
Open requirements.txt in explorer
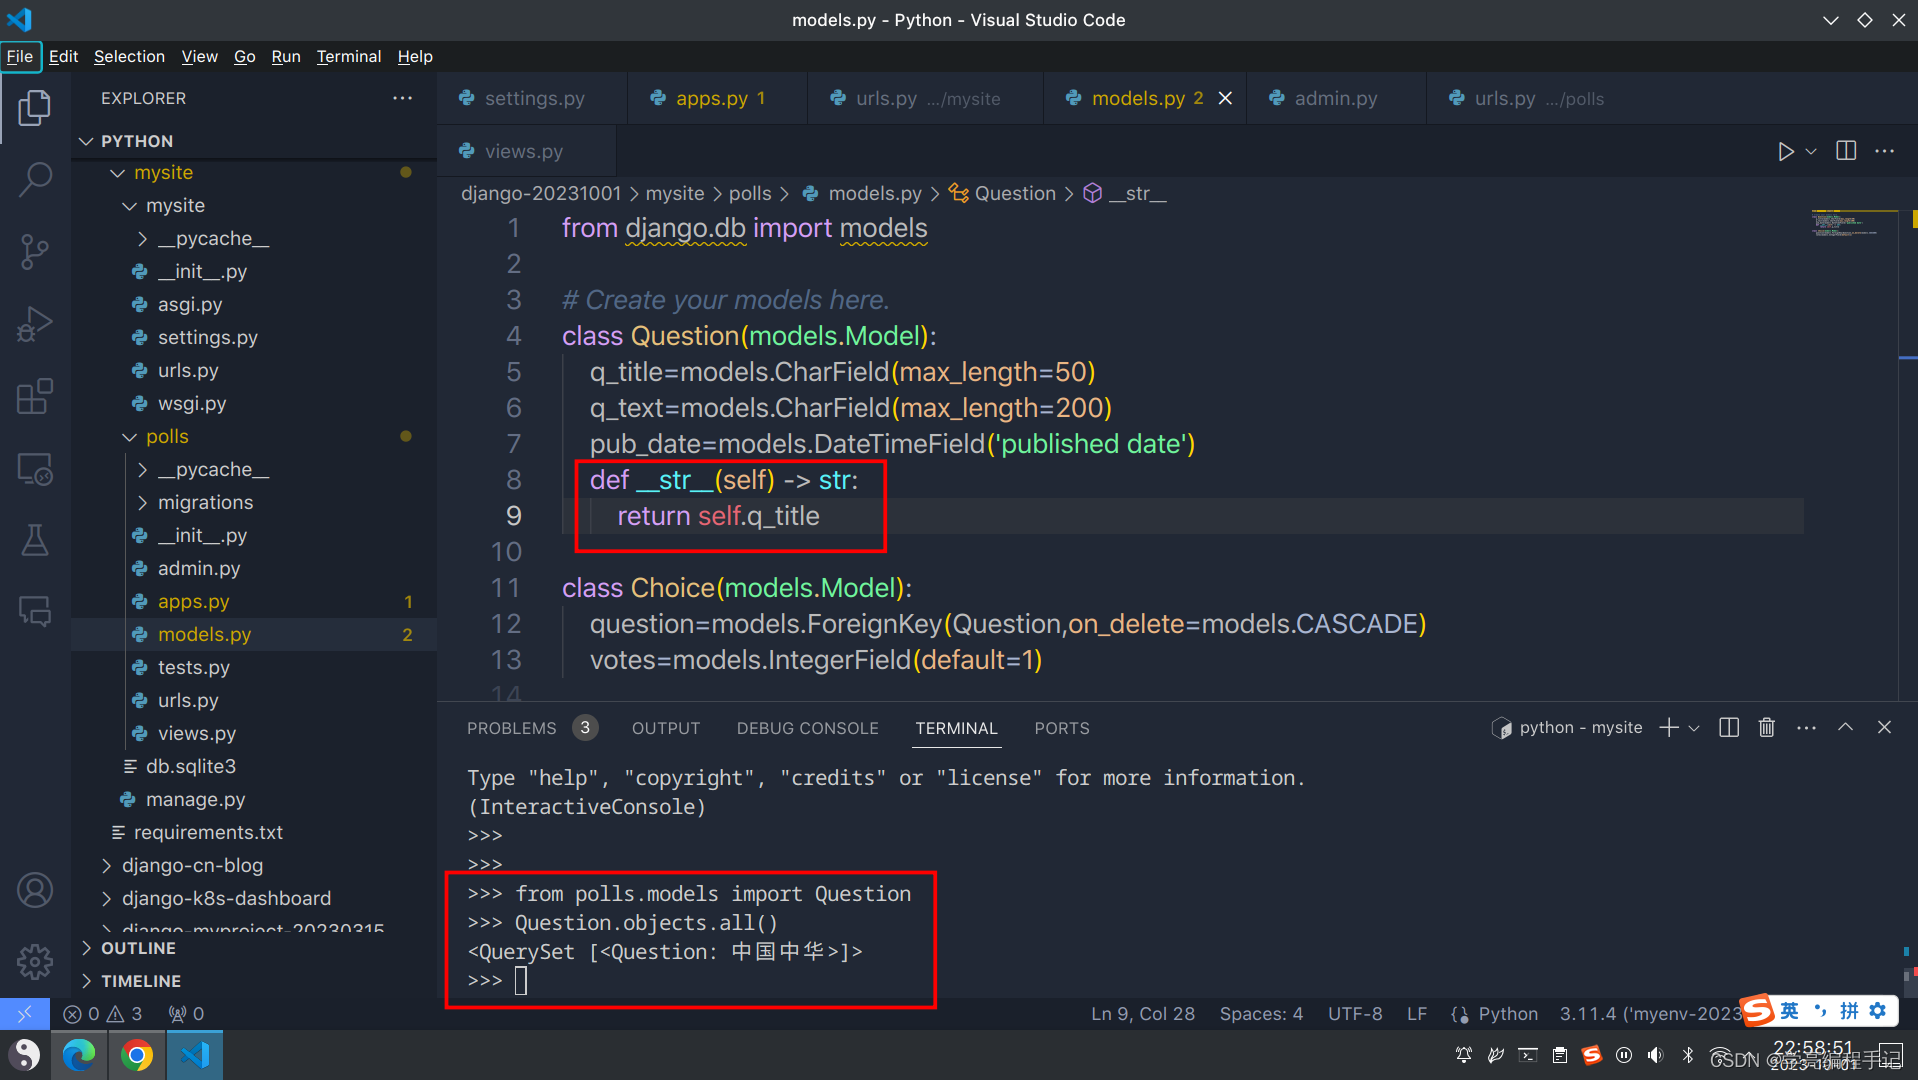(x=208, y=833)
